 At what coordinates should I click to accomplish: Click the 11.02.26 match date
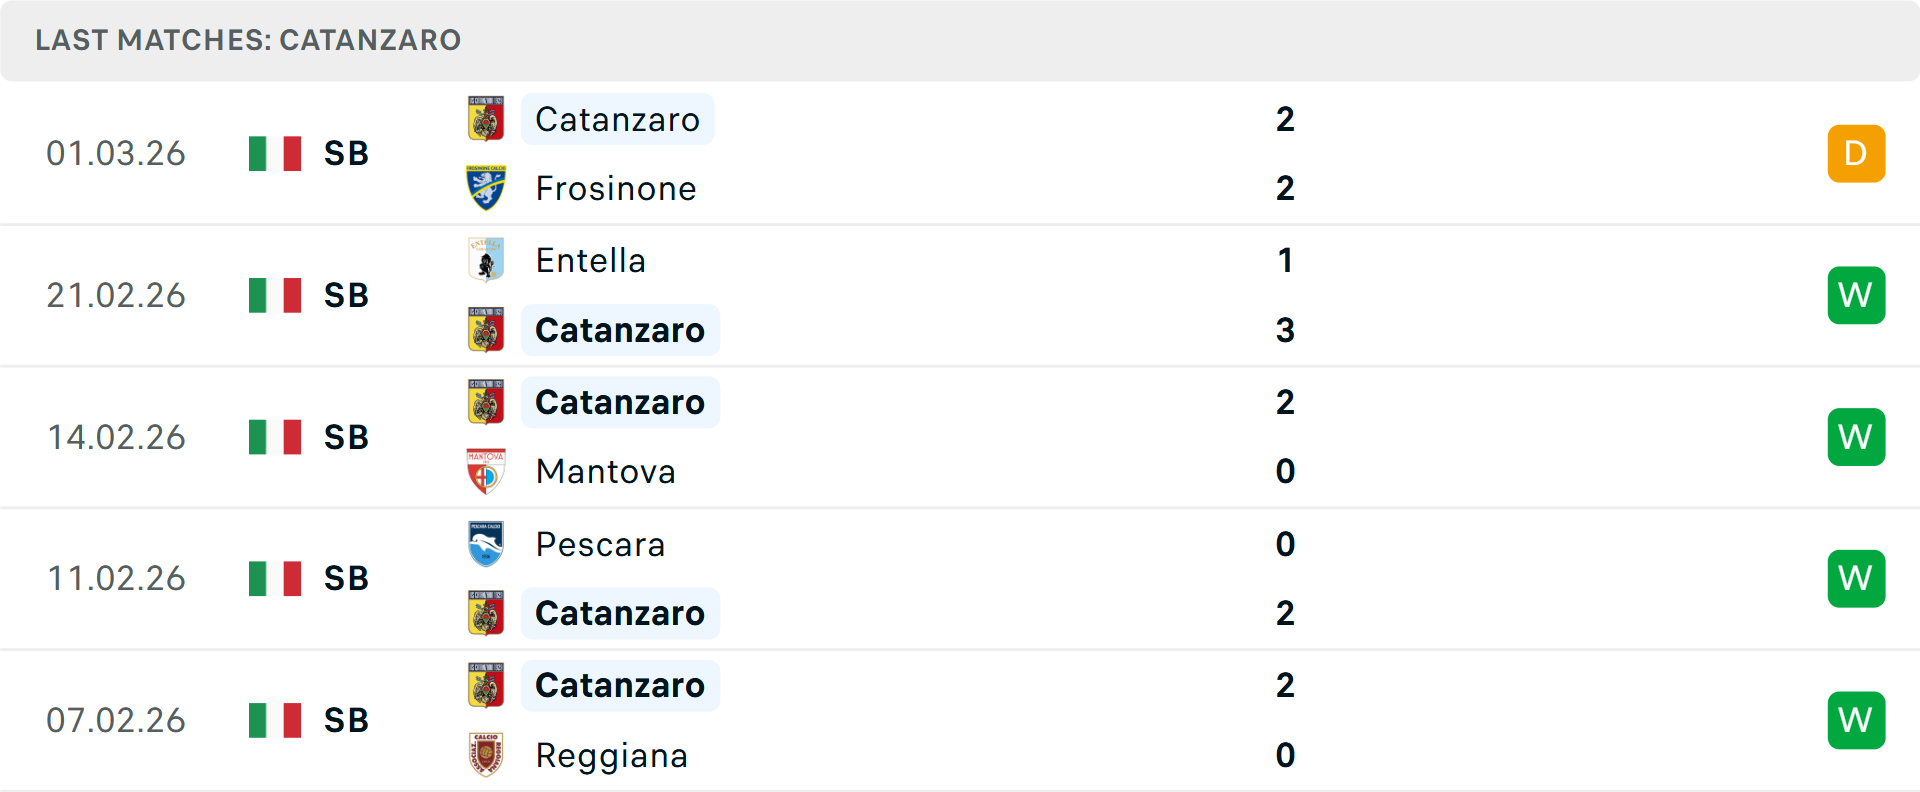coord(116,578)
